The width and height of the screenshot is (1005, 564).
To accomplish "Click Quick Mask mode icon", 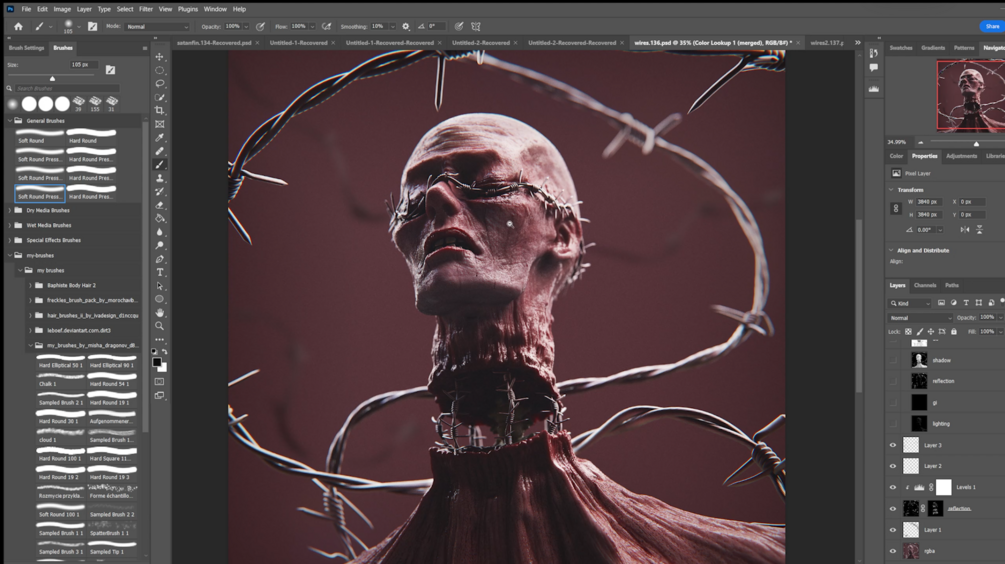I will 160,381.
